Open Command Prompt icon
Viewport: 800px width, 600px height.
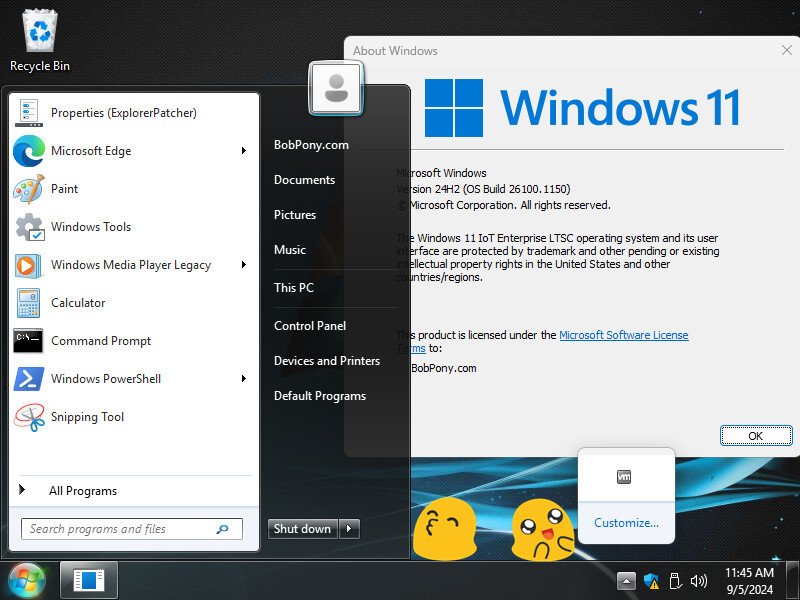28,340
